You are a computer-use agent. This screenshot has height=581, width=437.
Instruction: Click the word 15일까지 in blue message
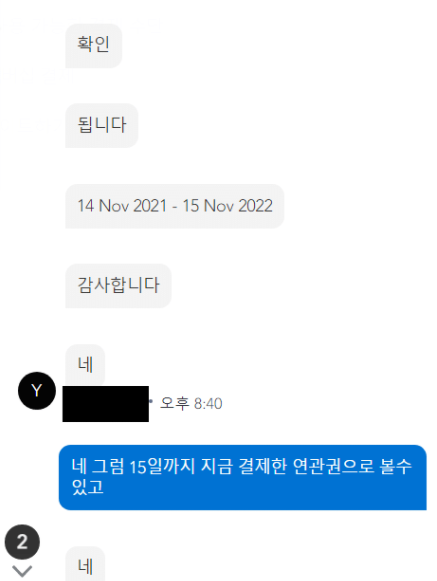click(162, 467)
